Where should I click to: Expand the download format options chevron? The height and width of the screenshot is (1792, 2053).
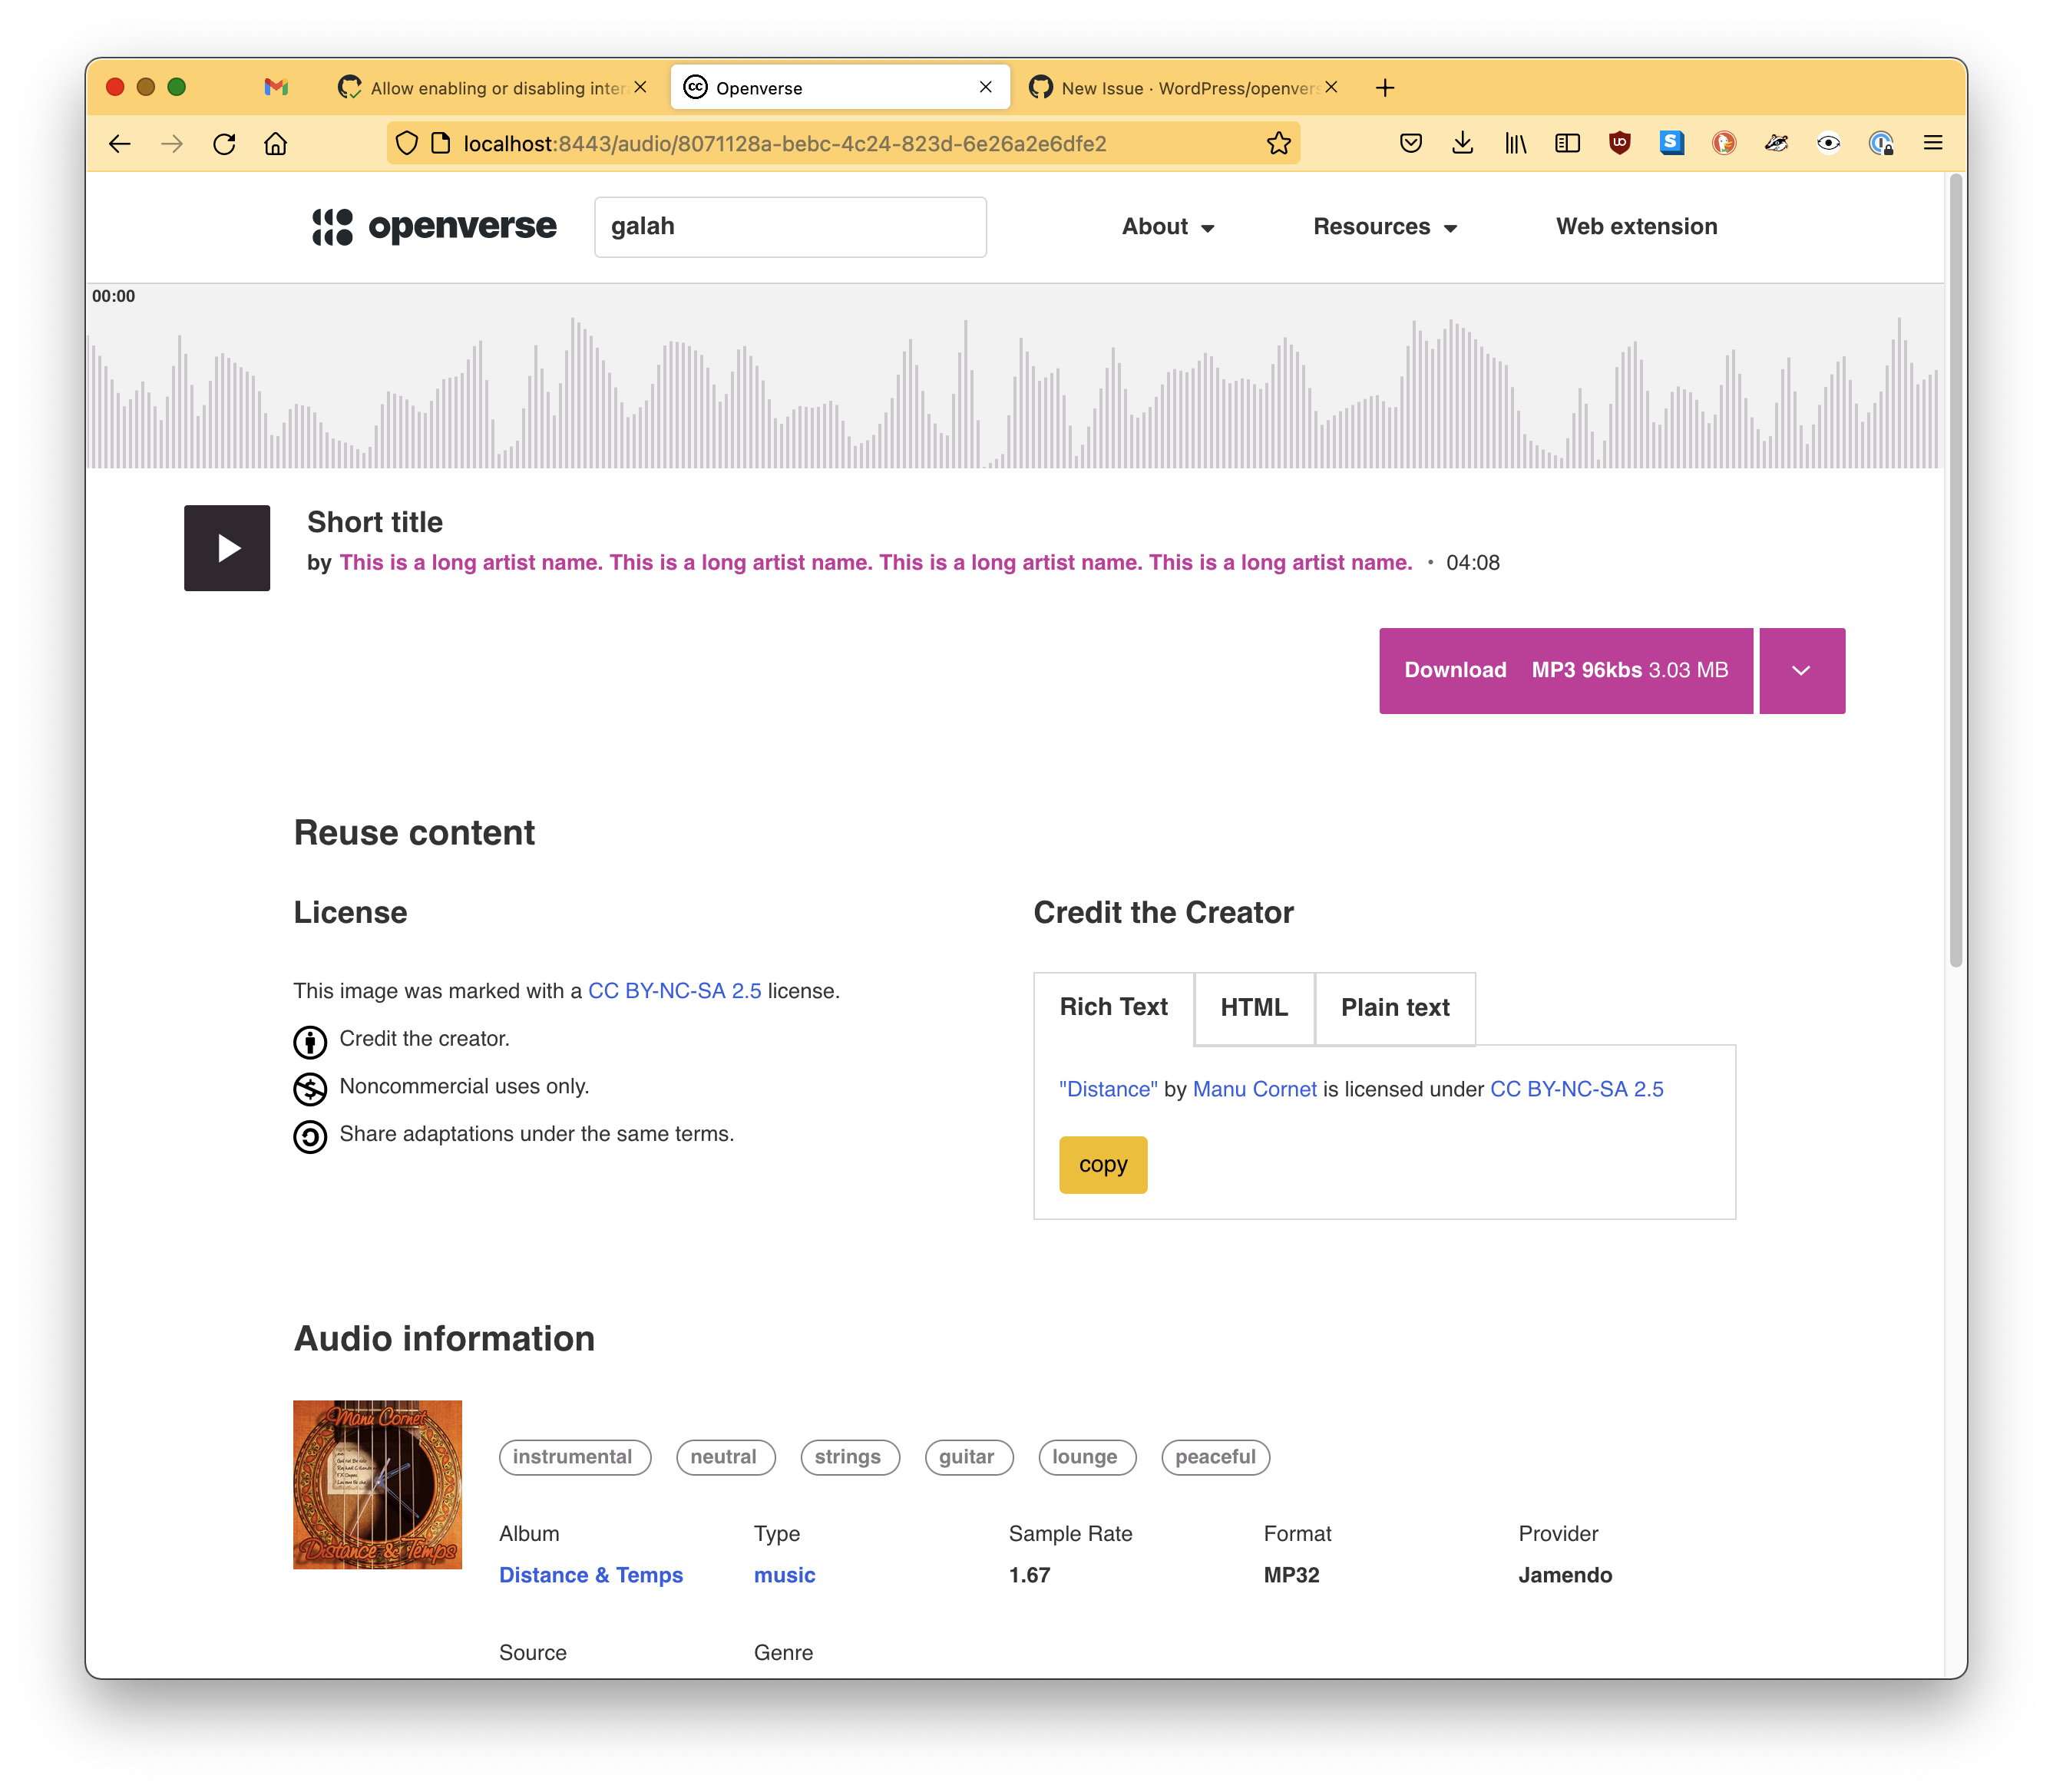click(1801, 670)
